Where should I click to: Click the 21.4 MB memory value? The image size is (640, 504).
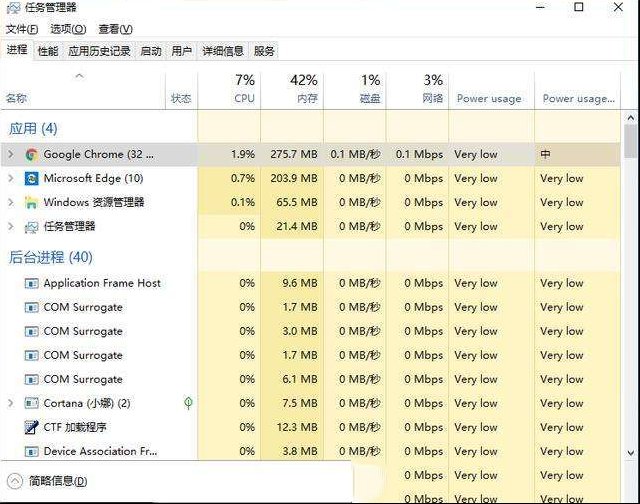297,226
